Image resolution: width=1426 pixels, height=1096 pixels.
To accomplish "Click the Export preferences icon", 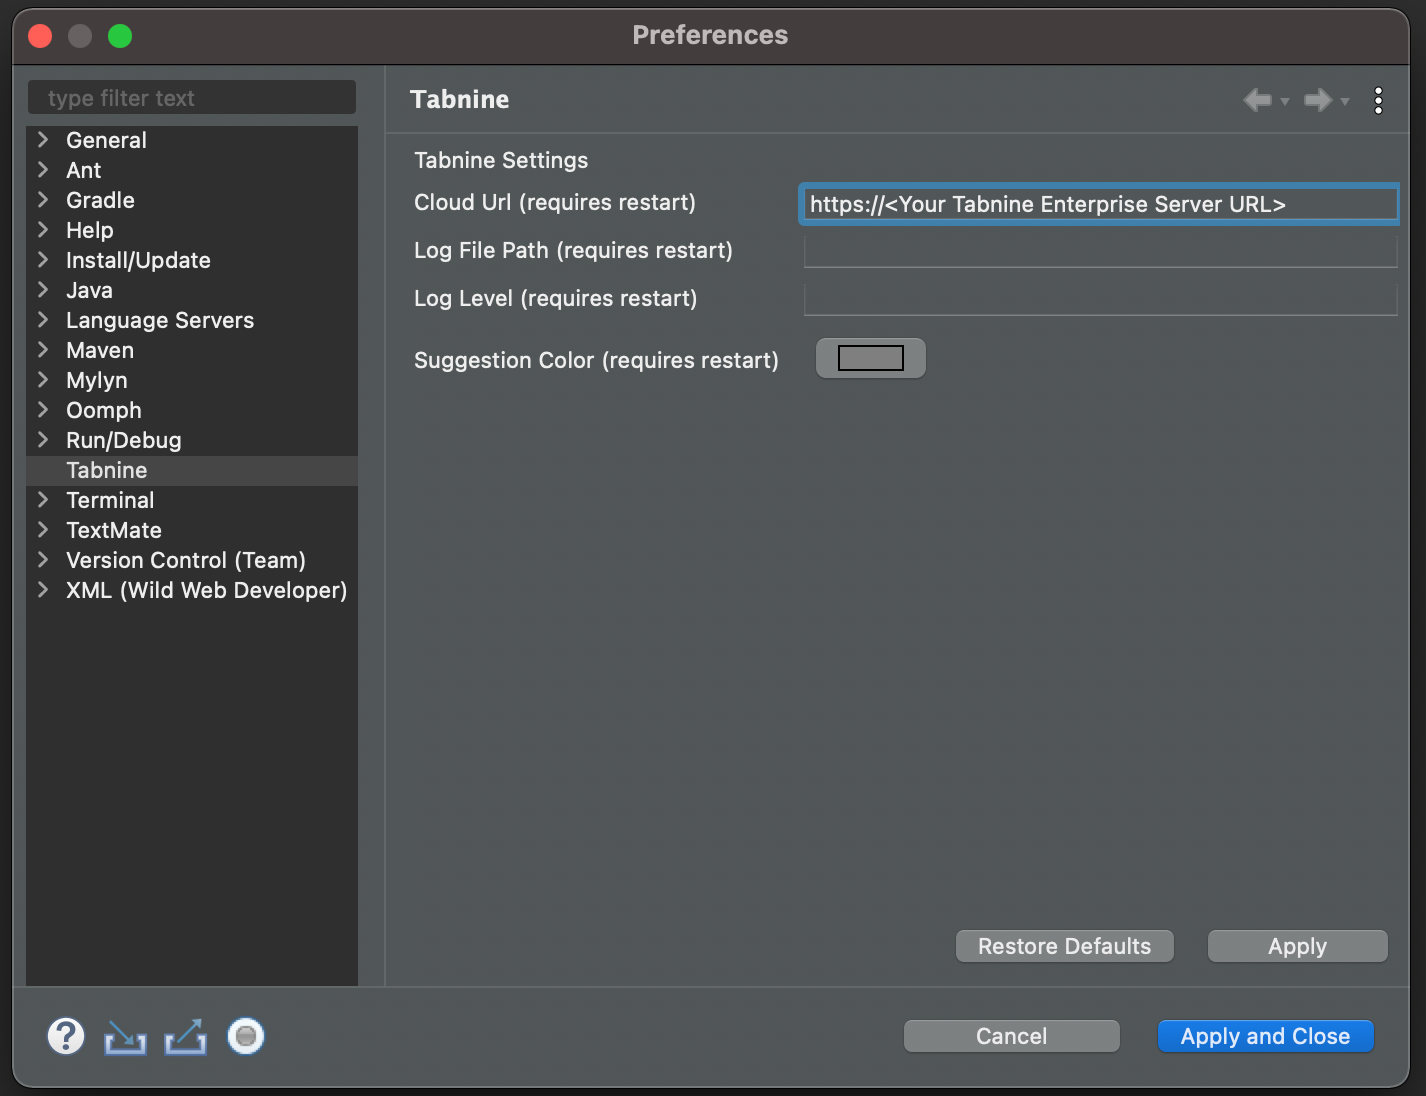I will coord(186,1037).
